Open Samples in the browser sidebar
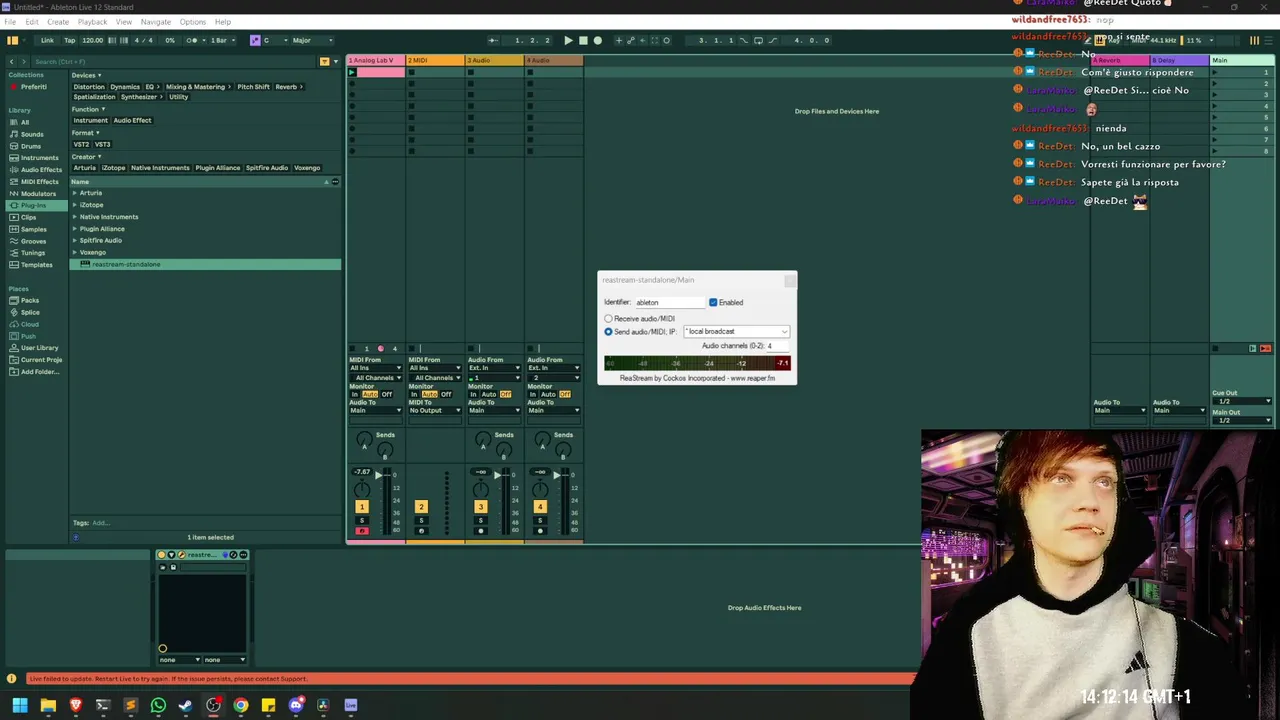Image resolution: width=1280 pixels, height=720 pixels. (33, 229)
